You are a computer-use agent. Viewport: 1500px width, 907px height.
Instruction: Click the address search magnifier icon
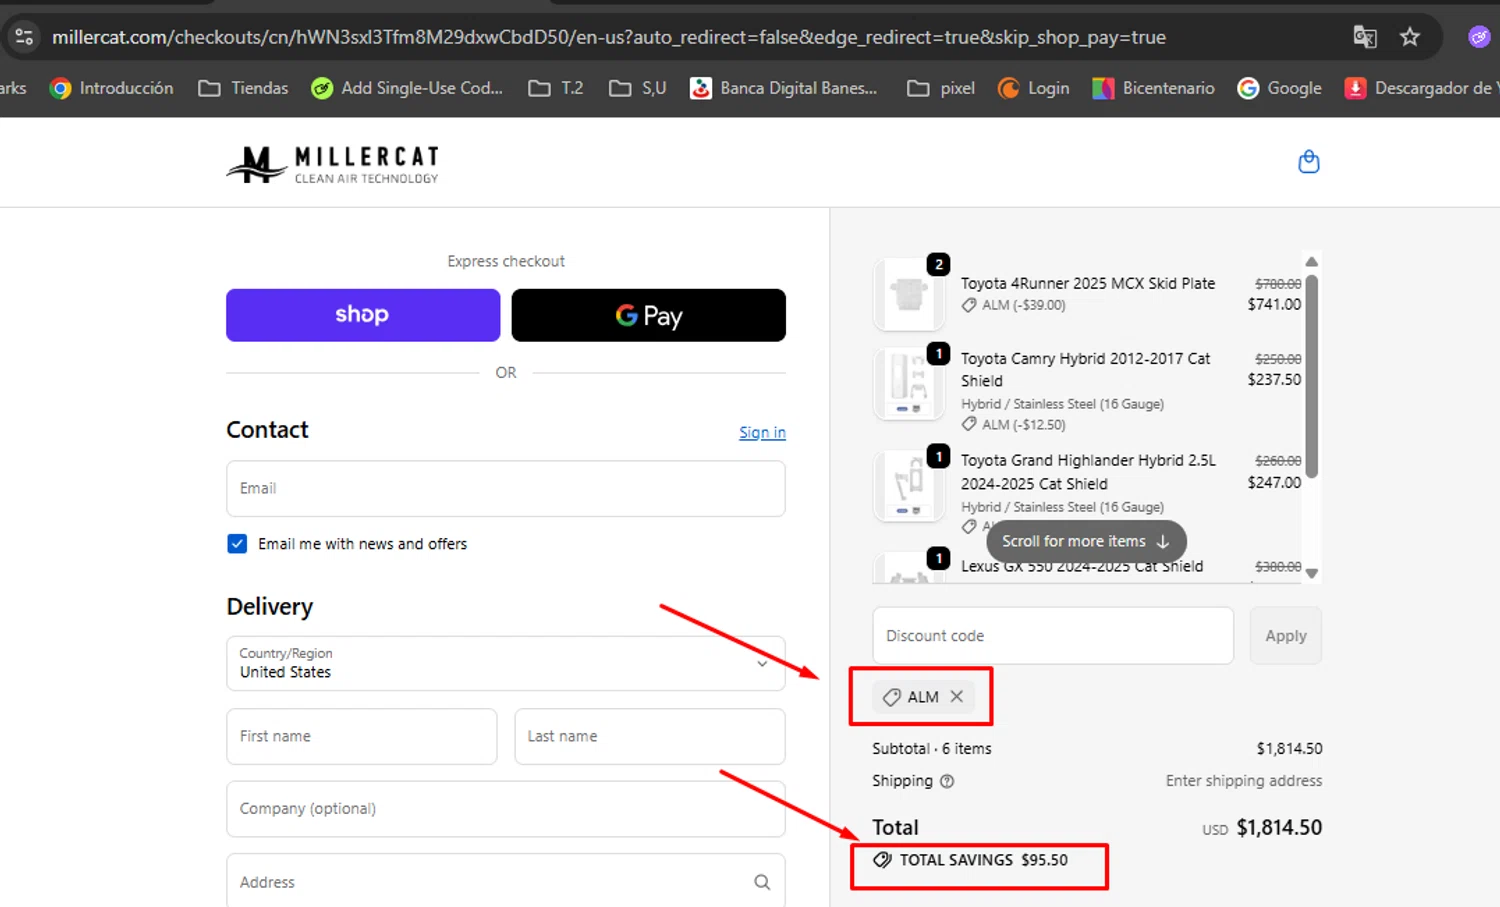coord(762,882)
